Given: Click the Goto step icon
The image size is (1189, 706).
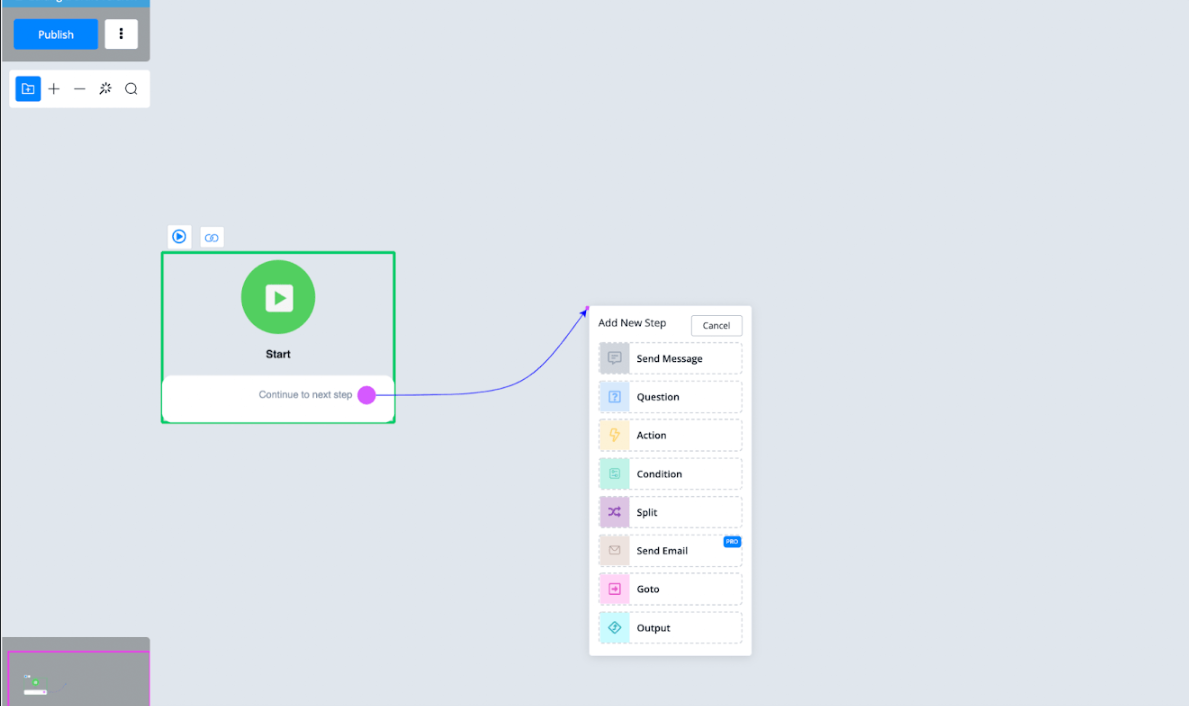Looking at the screenshot, I should coord(614,589).
